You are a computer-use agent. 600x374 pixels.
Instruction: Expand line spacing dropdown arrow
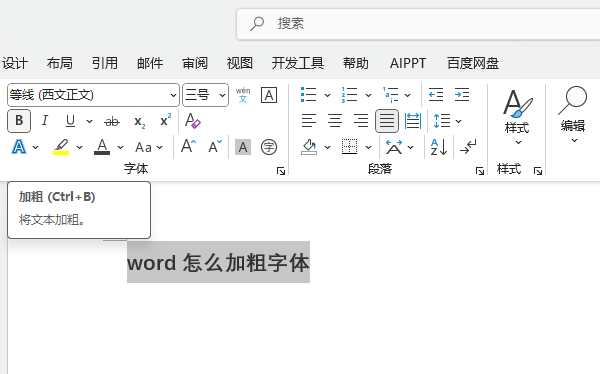[x=459, y=121]
